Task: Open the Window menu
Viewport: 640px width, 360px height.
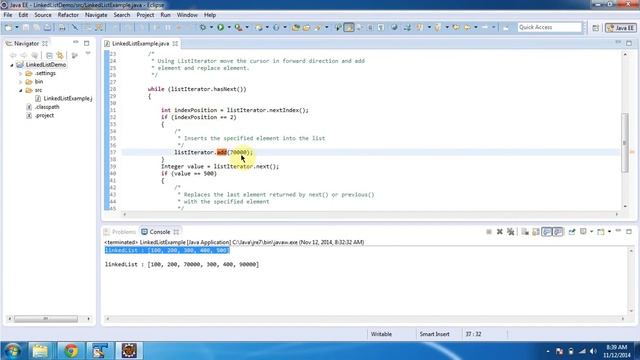Action: point(187,15)
